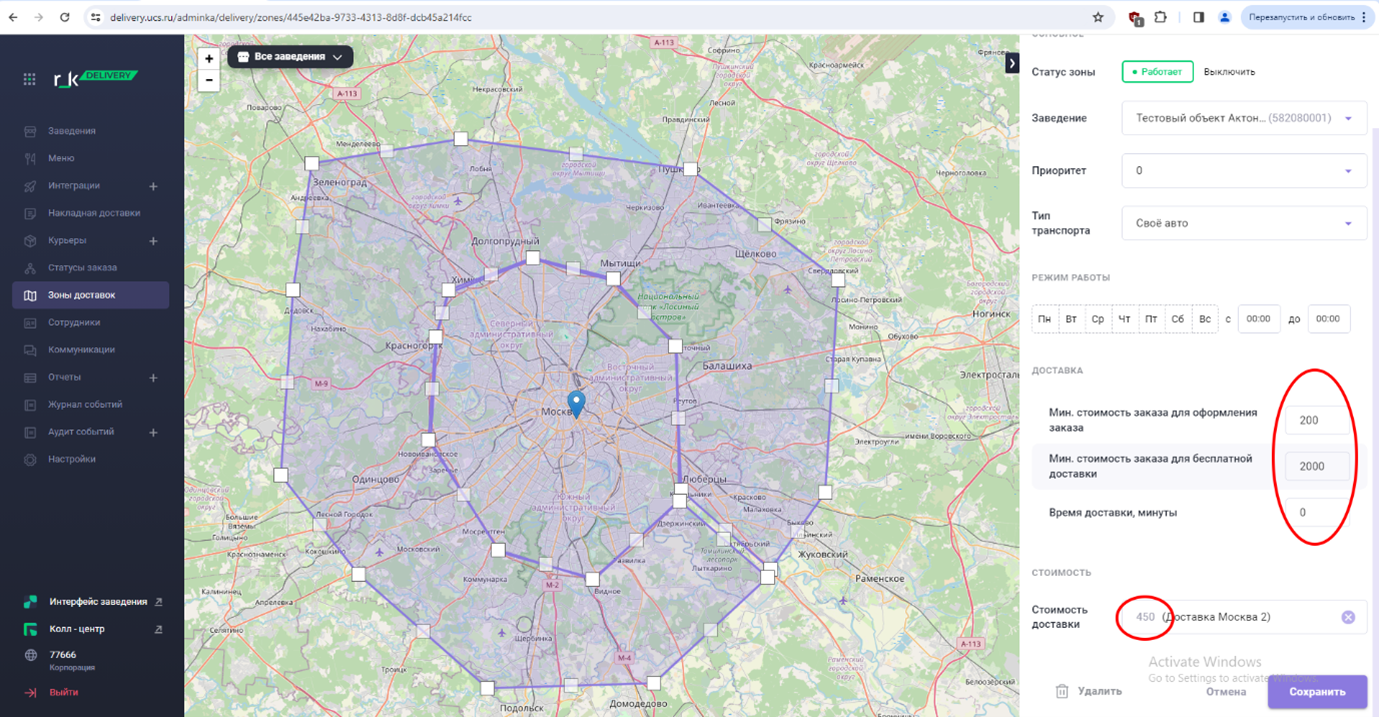Open the Все заведения dropdown

click(x=290, y=57)
